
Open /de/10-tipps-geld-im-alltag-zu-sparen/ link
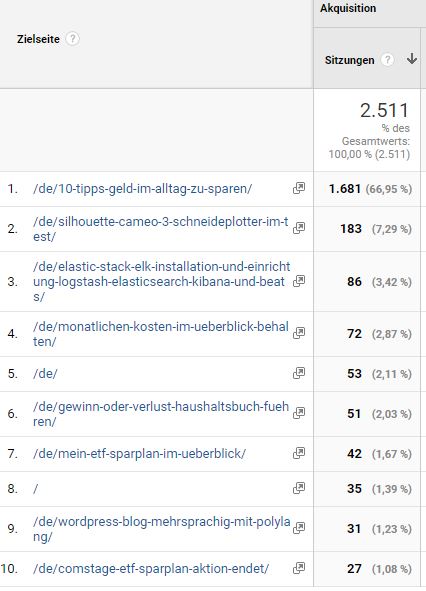click(143, 188)
